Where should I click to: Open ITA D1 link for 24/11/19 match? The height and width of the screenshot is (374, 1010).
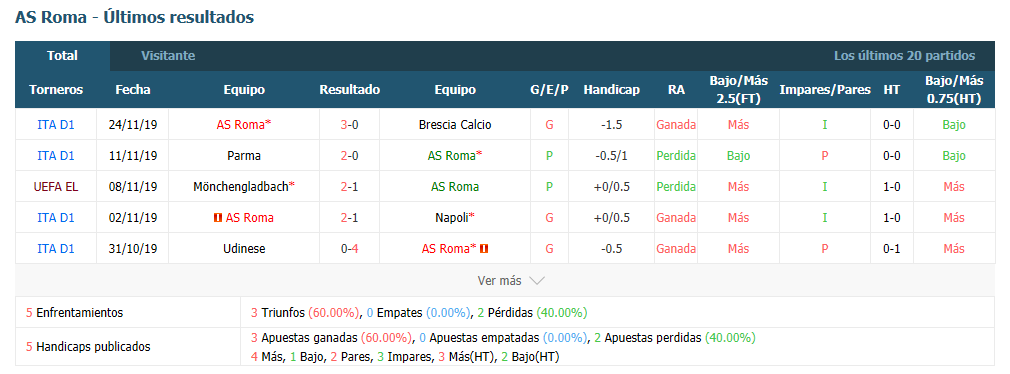coord(56,125)
